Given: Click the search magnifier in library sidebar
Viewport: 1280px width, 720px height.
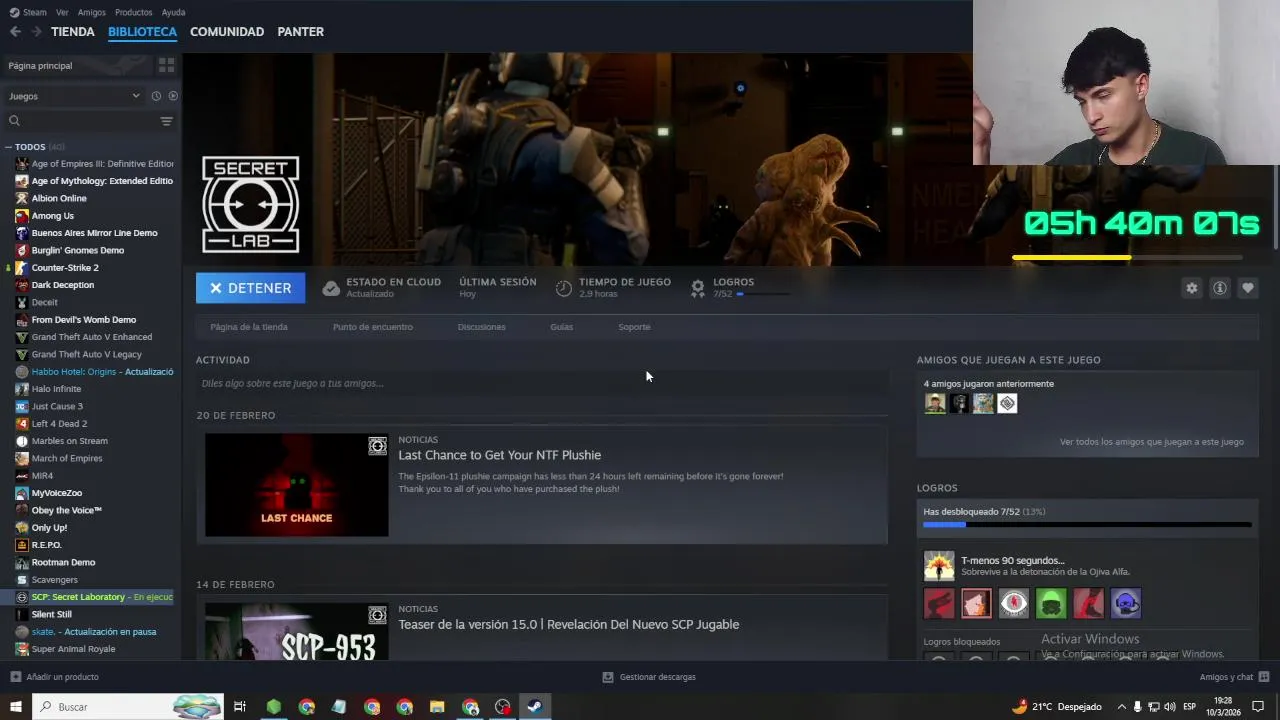Looking at the screenshot, I should pyautogui.click(x=14, y=121).
